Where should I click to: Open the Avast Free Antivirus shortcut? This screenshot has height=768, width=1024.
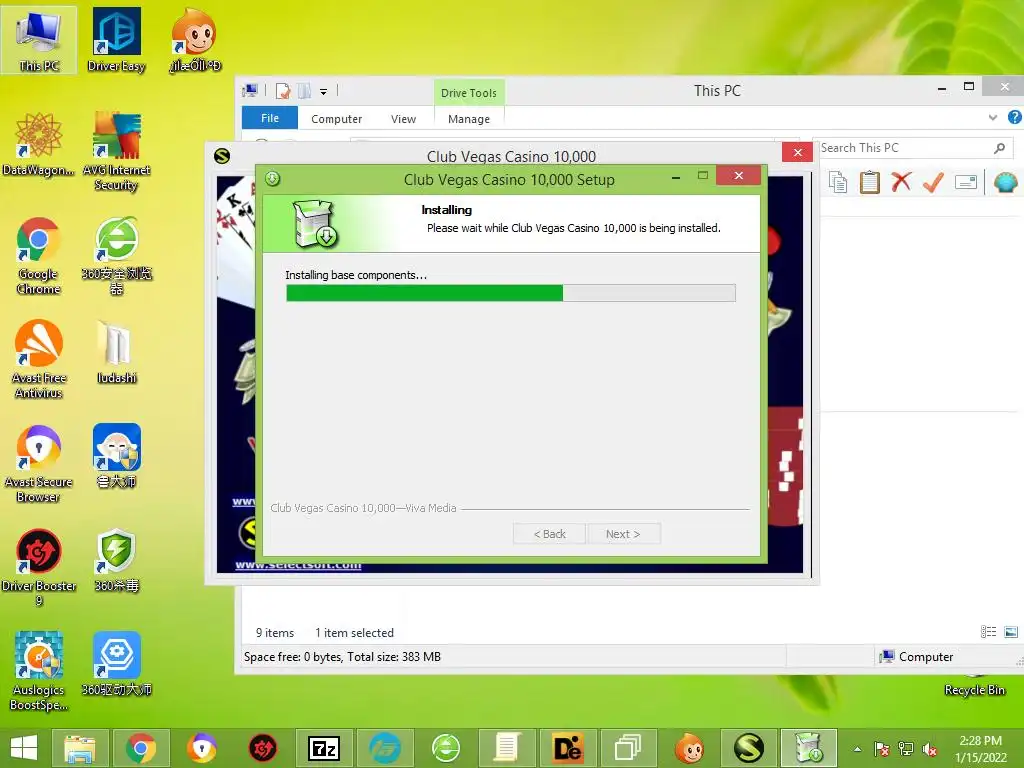pyautogui.click(x=39, y=359)
